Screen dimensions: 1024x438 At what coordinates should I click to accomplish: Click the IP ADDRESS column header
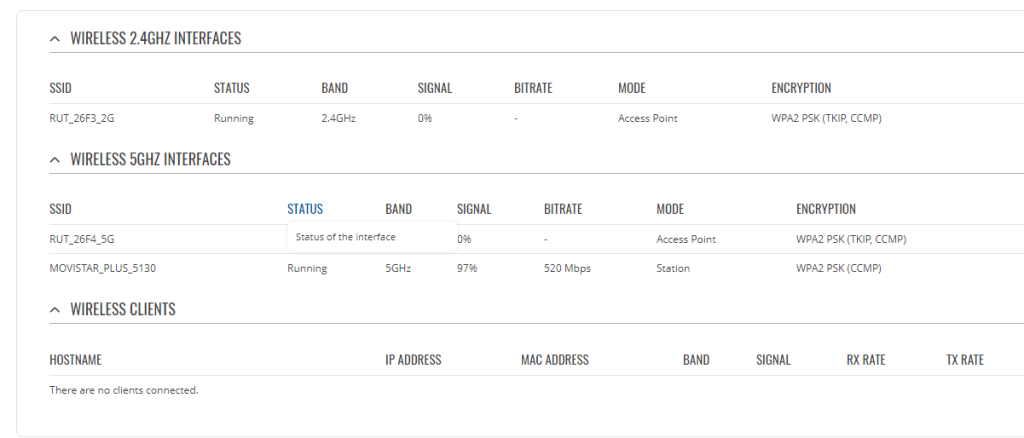[x=413, y=360]
